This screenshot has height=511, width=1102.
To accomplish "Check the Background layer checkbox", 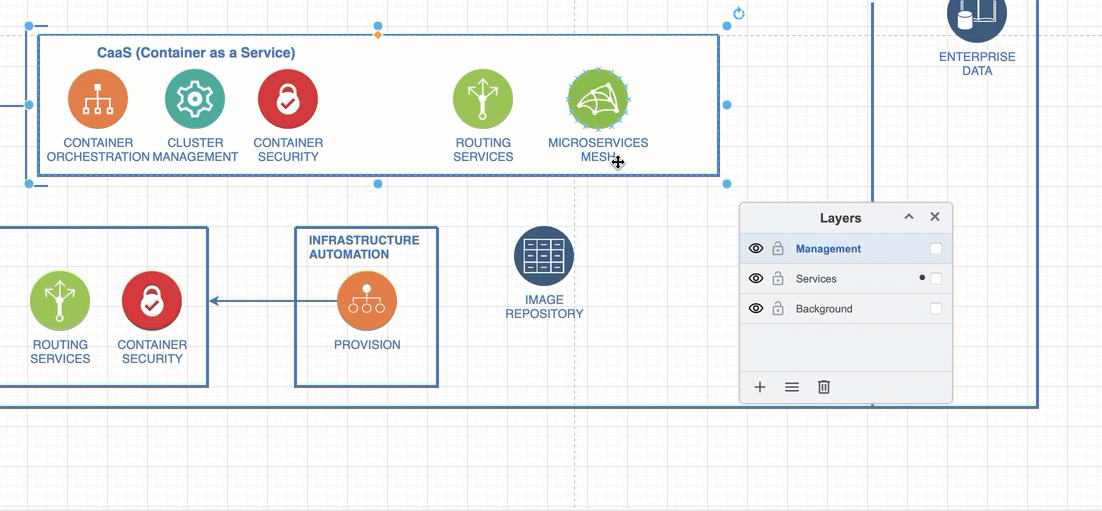I will 936,309.
